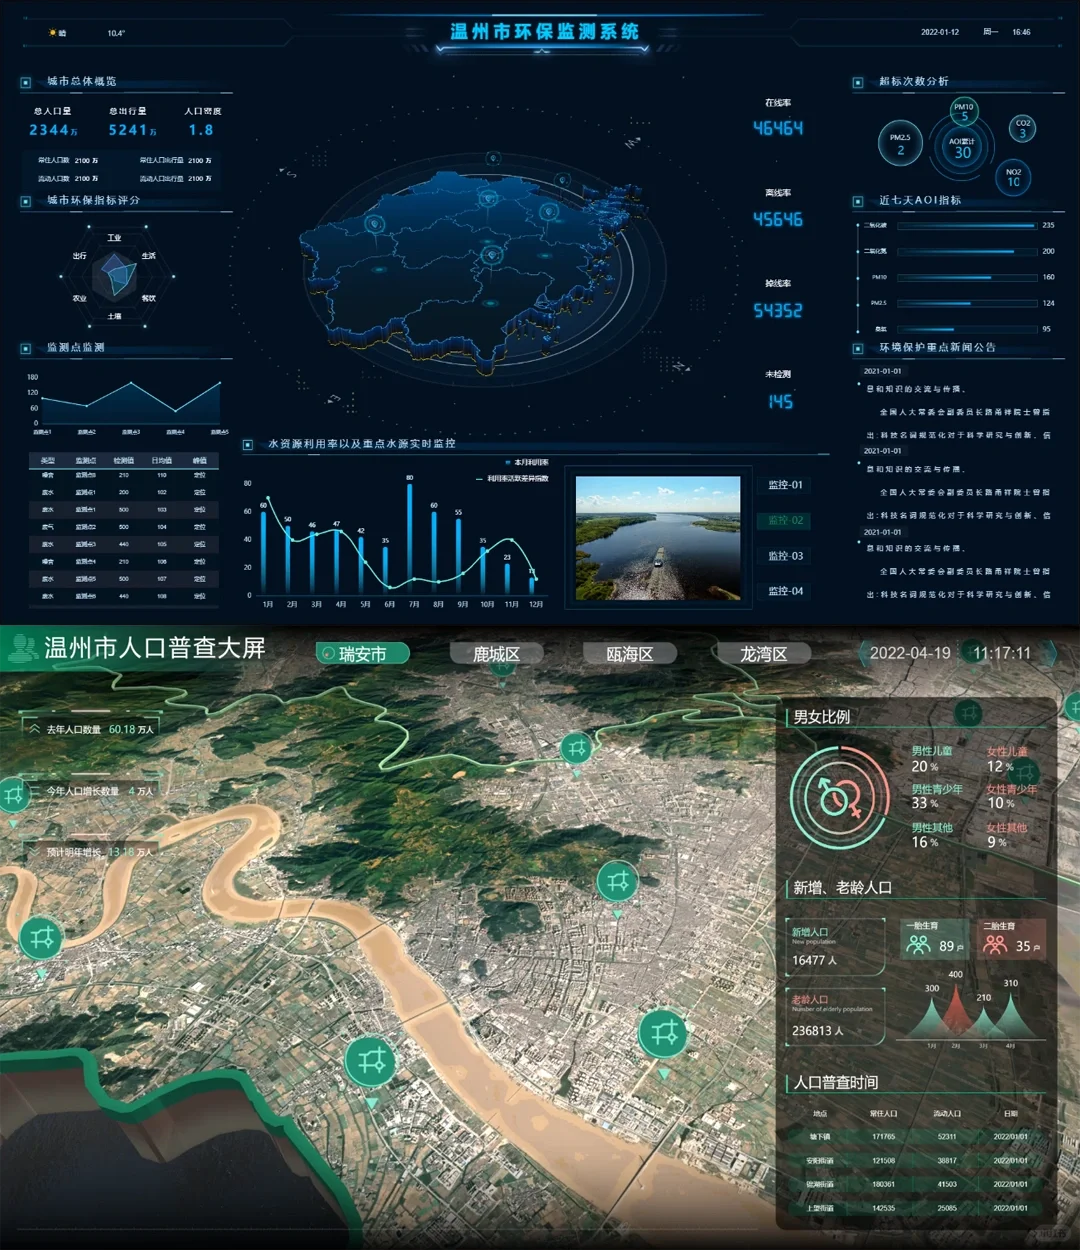Click the radar chart in 城市环保指标评分

[115, 276]
